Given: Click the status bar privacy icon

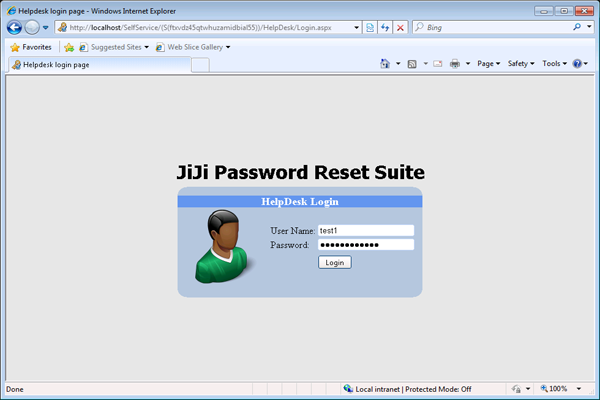Looking at the screenshot, I should (516, 389).
